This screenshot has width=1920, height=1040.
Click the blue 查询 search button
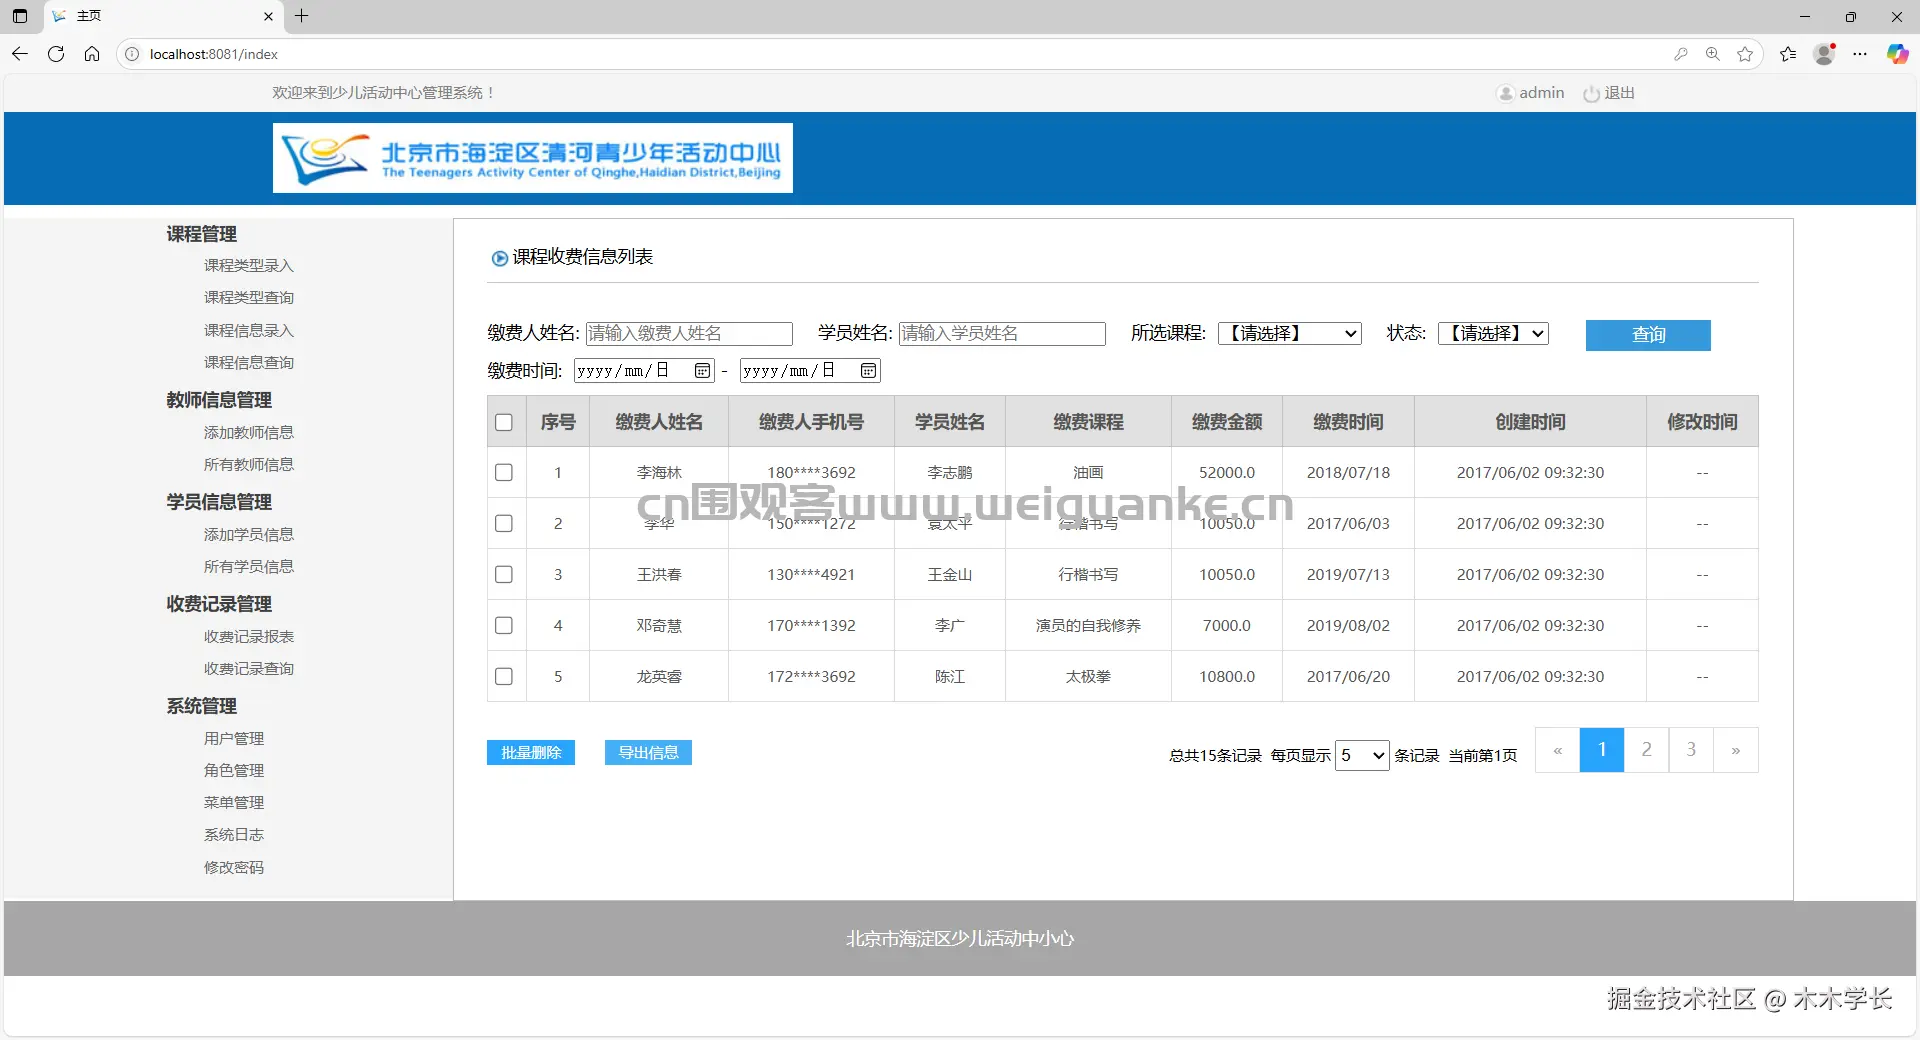[x=1648, y=335]
